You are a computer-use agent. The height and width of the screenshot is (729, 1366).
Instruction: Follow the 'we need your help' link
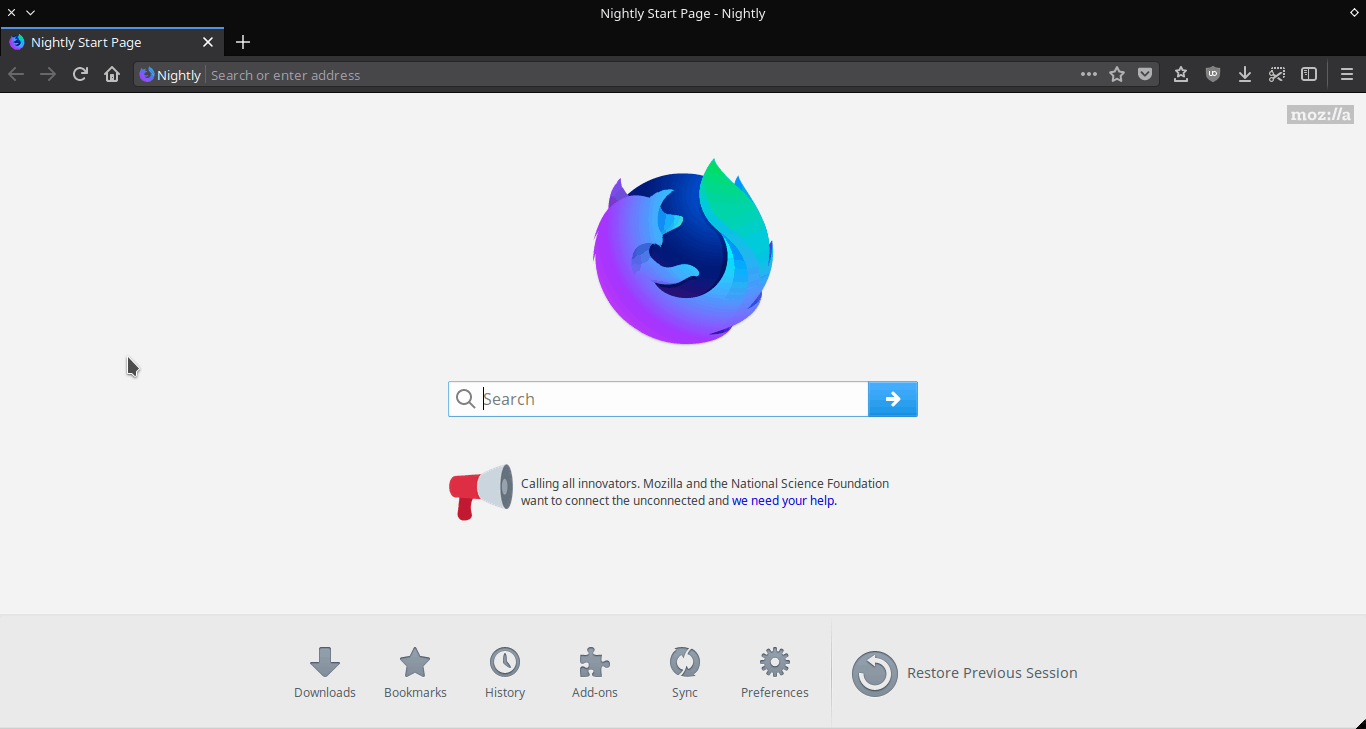[x=783, y=500]
